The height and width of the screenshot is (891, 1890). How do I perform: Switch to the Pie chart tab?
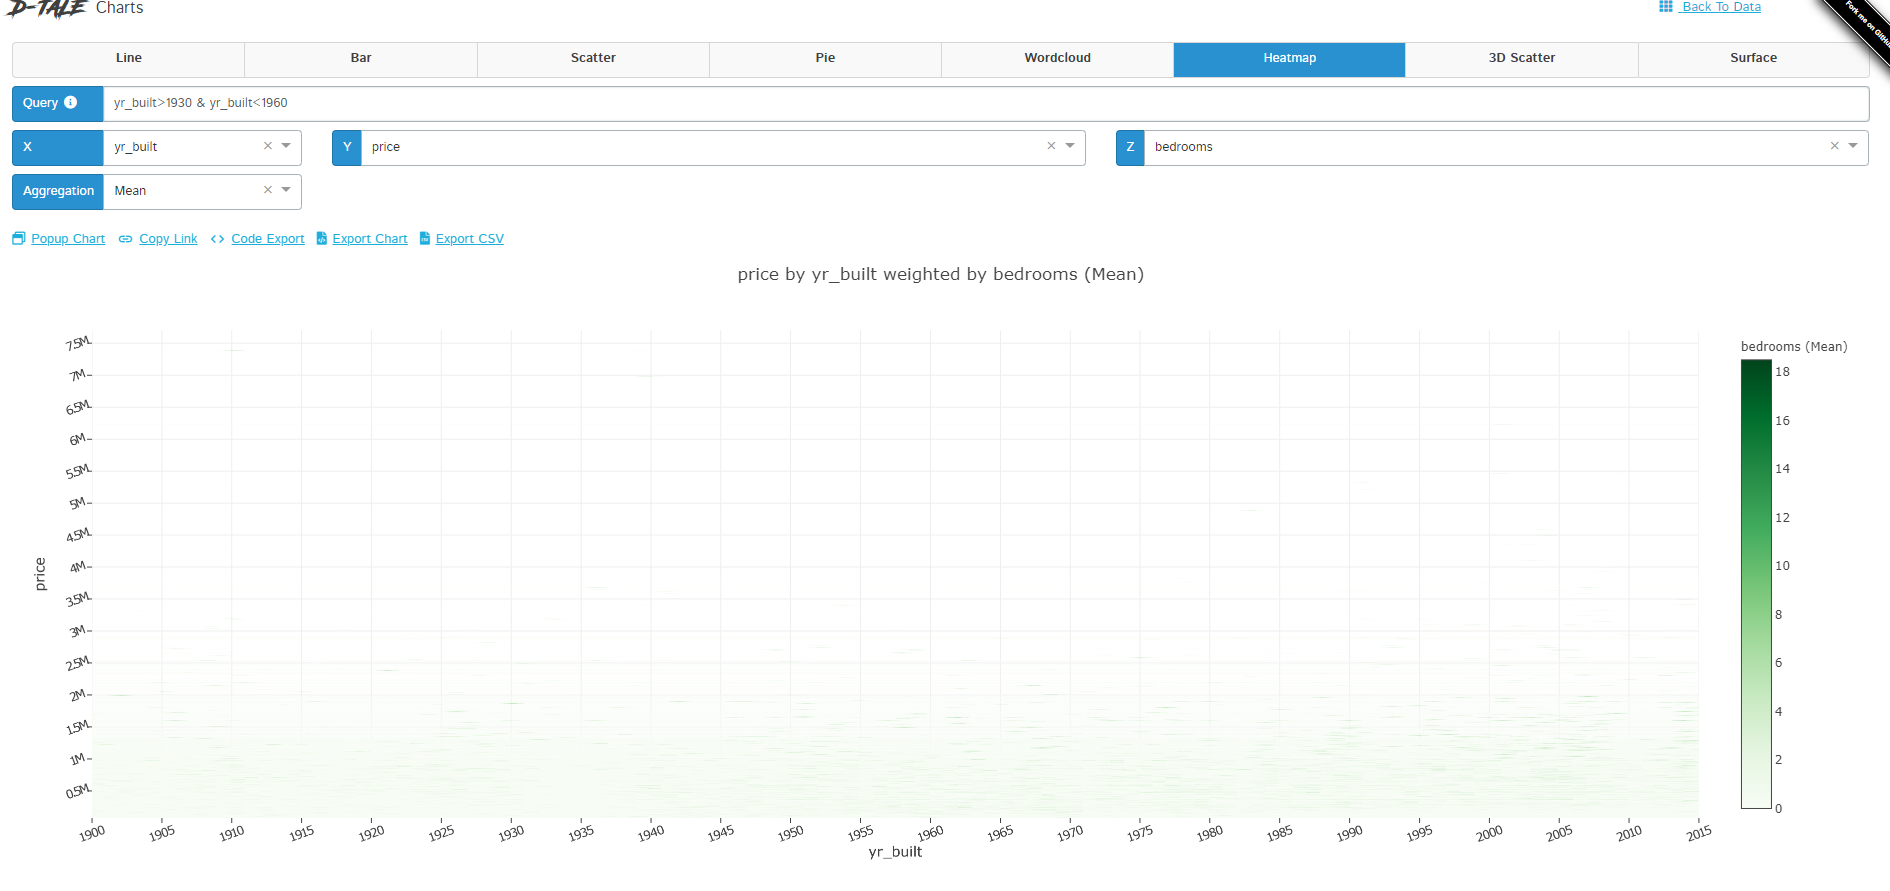coord(825,59)
